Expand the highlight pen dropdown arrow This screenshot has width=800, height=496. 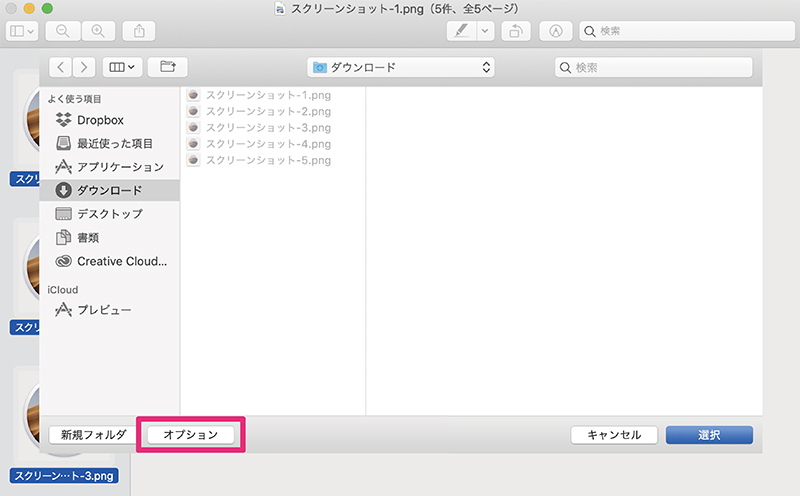click(485, 31)
